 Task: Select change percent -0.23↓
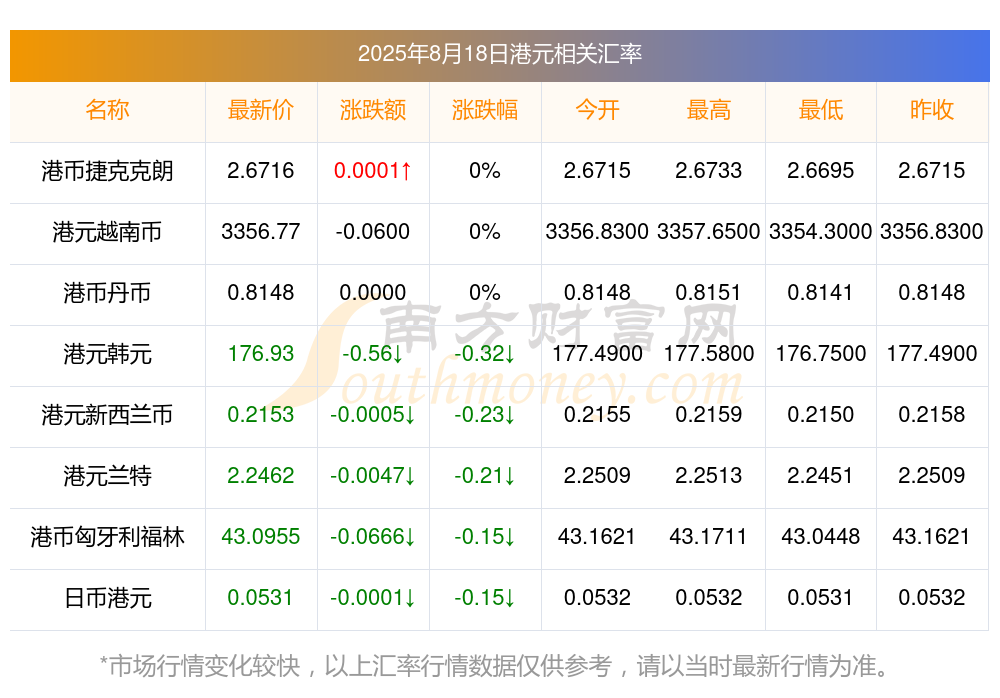485,415
